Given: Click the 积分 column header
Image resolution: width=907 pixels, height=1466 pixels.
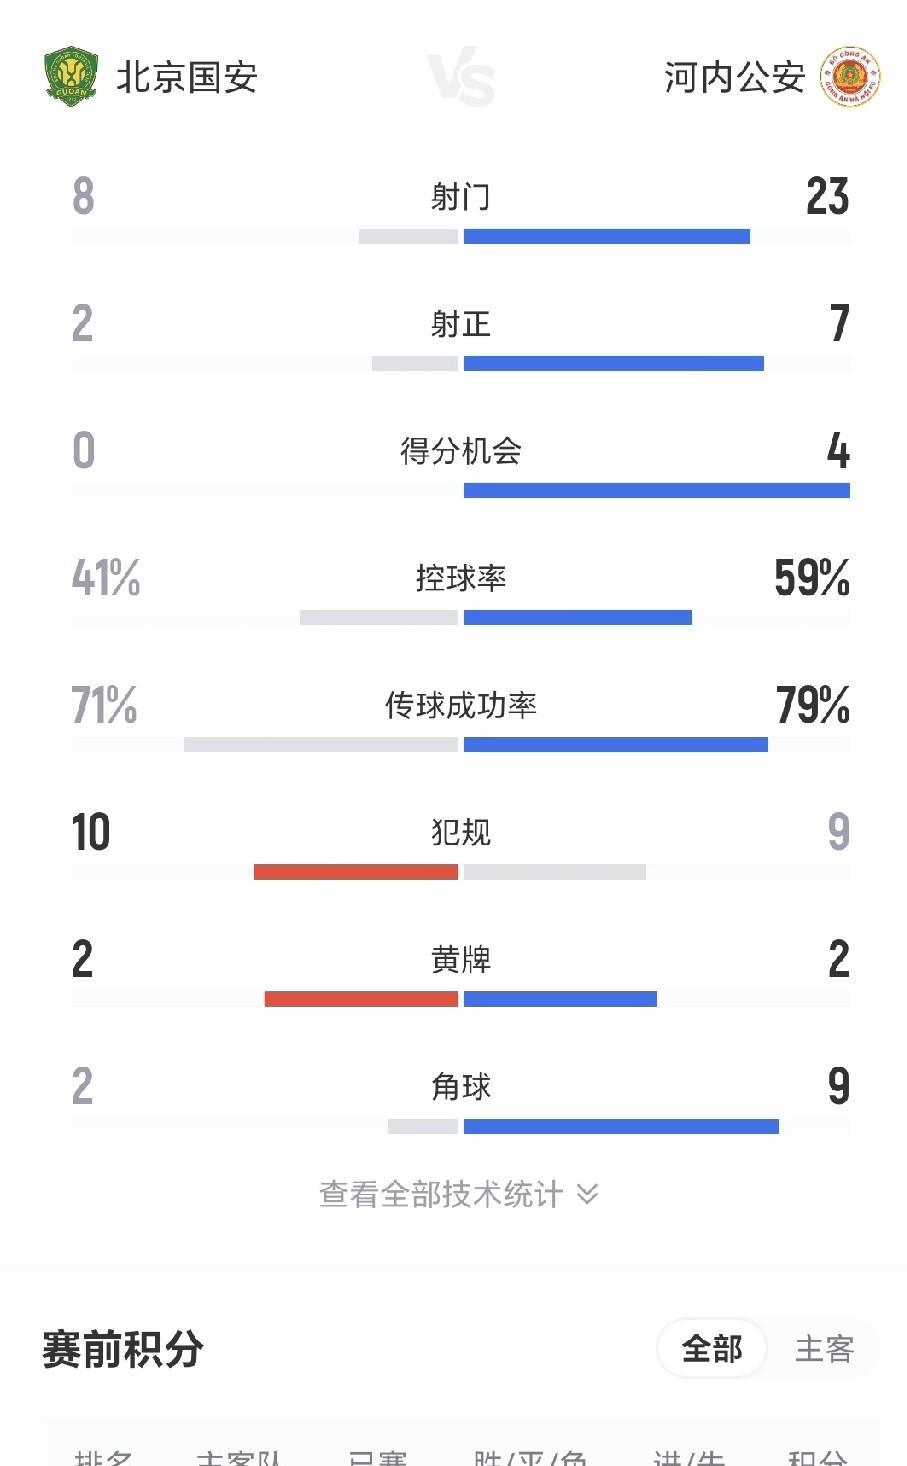Looking at the screenshot, I should (817, 1458).
